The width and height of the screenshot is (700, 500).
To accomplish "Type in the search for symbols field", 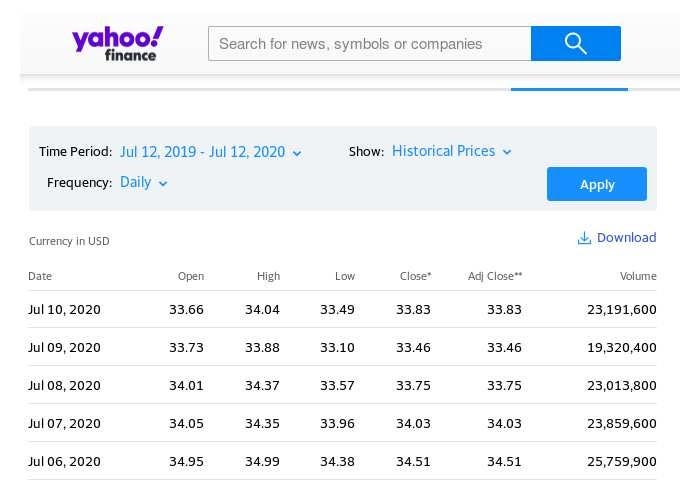I will point(369,44).
